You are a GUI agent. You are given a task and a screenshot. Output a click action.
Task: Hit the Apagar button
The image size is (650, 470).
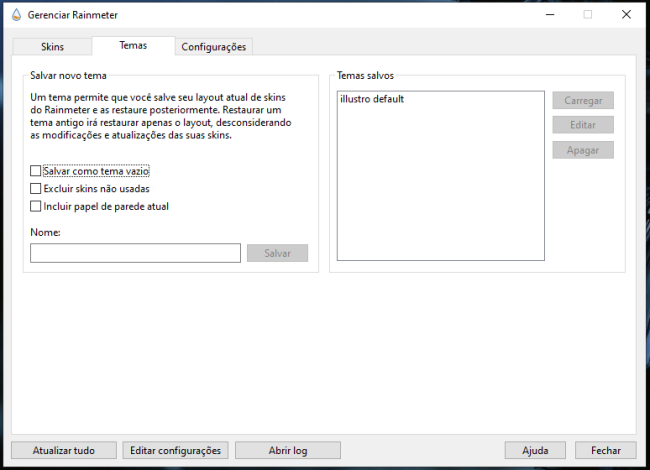point(582,150)
